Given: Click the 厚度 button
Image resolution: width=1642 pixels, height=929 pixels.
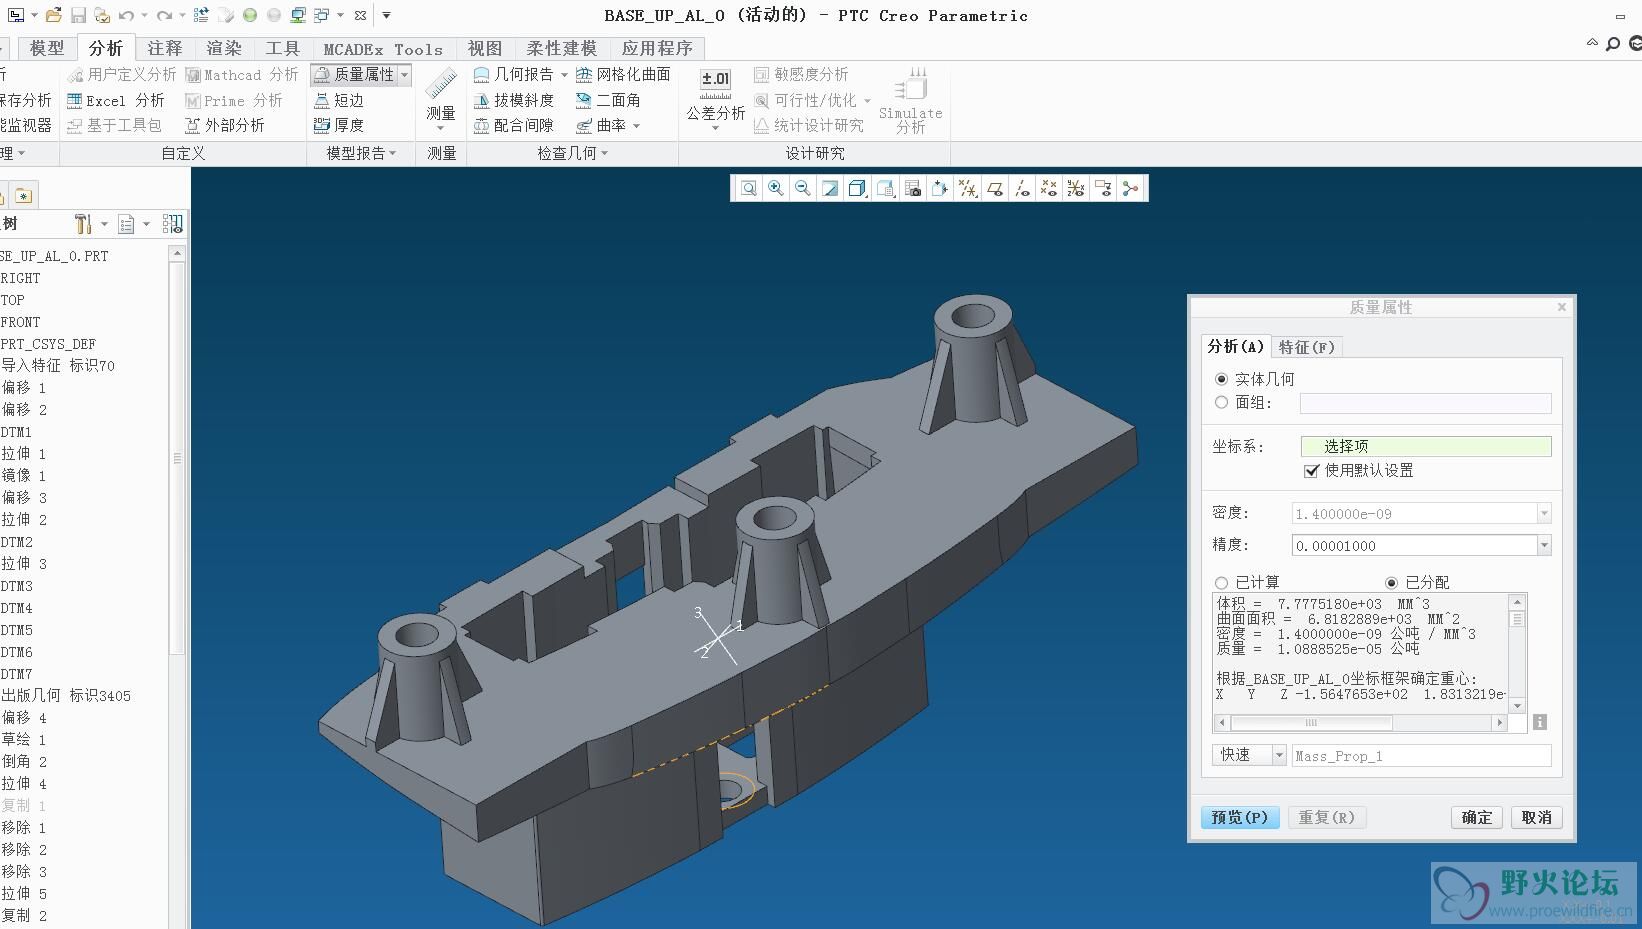Looking at the screenshot, I should coord(339,125).
